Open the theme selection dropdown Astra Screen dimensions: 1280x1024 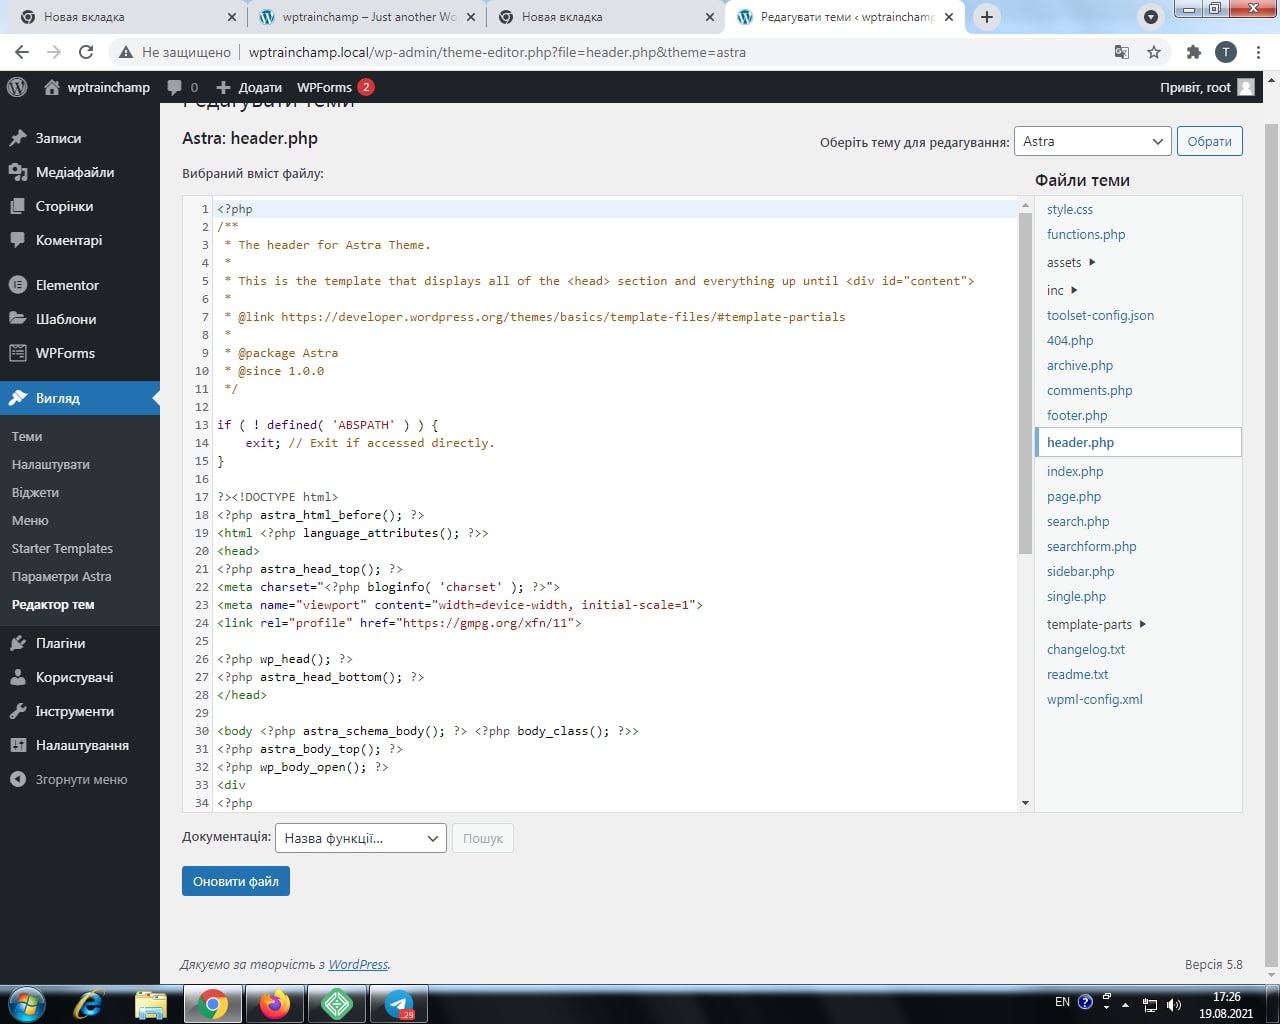coord(1093,141)
